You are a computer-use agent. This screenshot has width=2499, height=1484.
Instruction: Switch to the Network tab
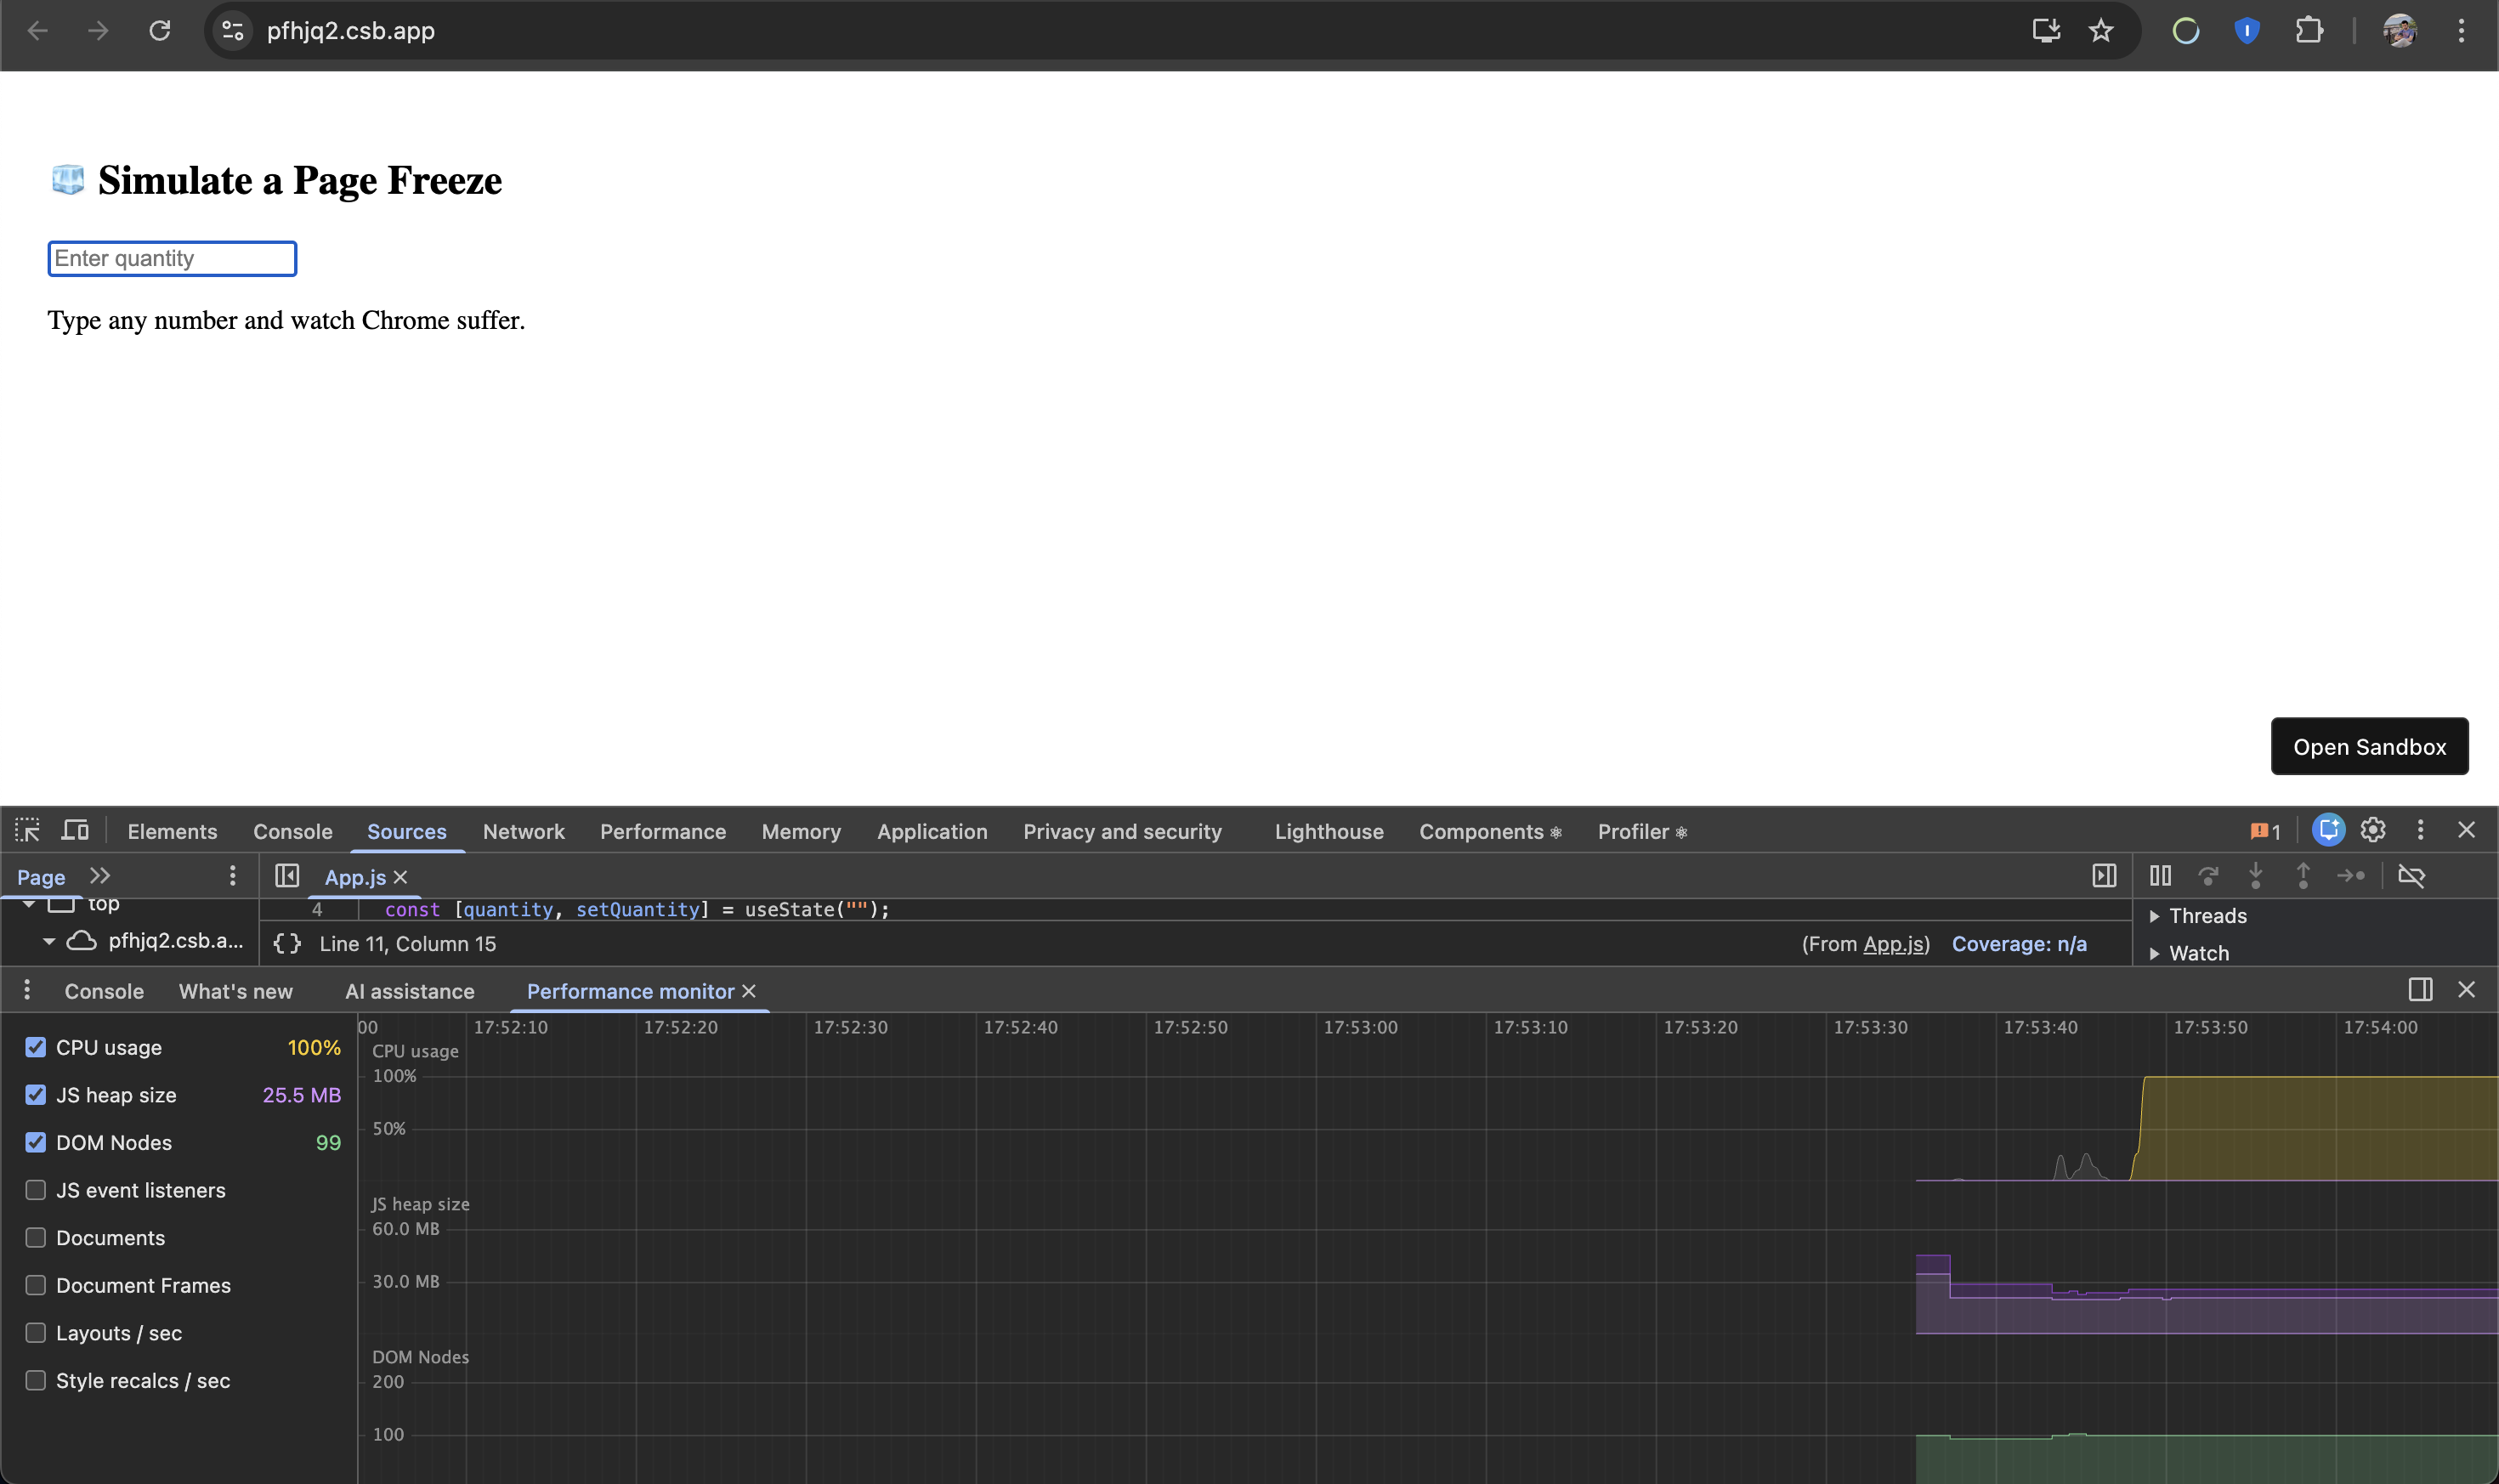point(523,831)
